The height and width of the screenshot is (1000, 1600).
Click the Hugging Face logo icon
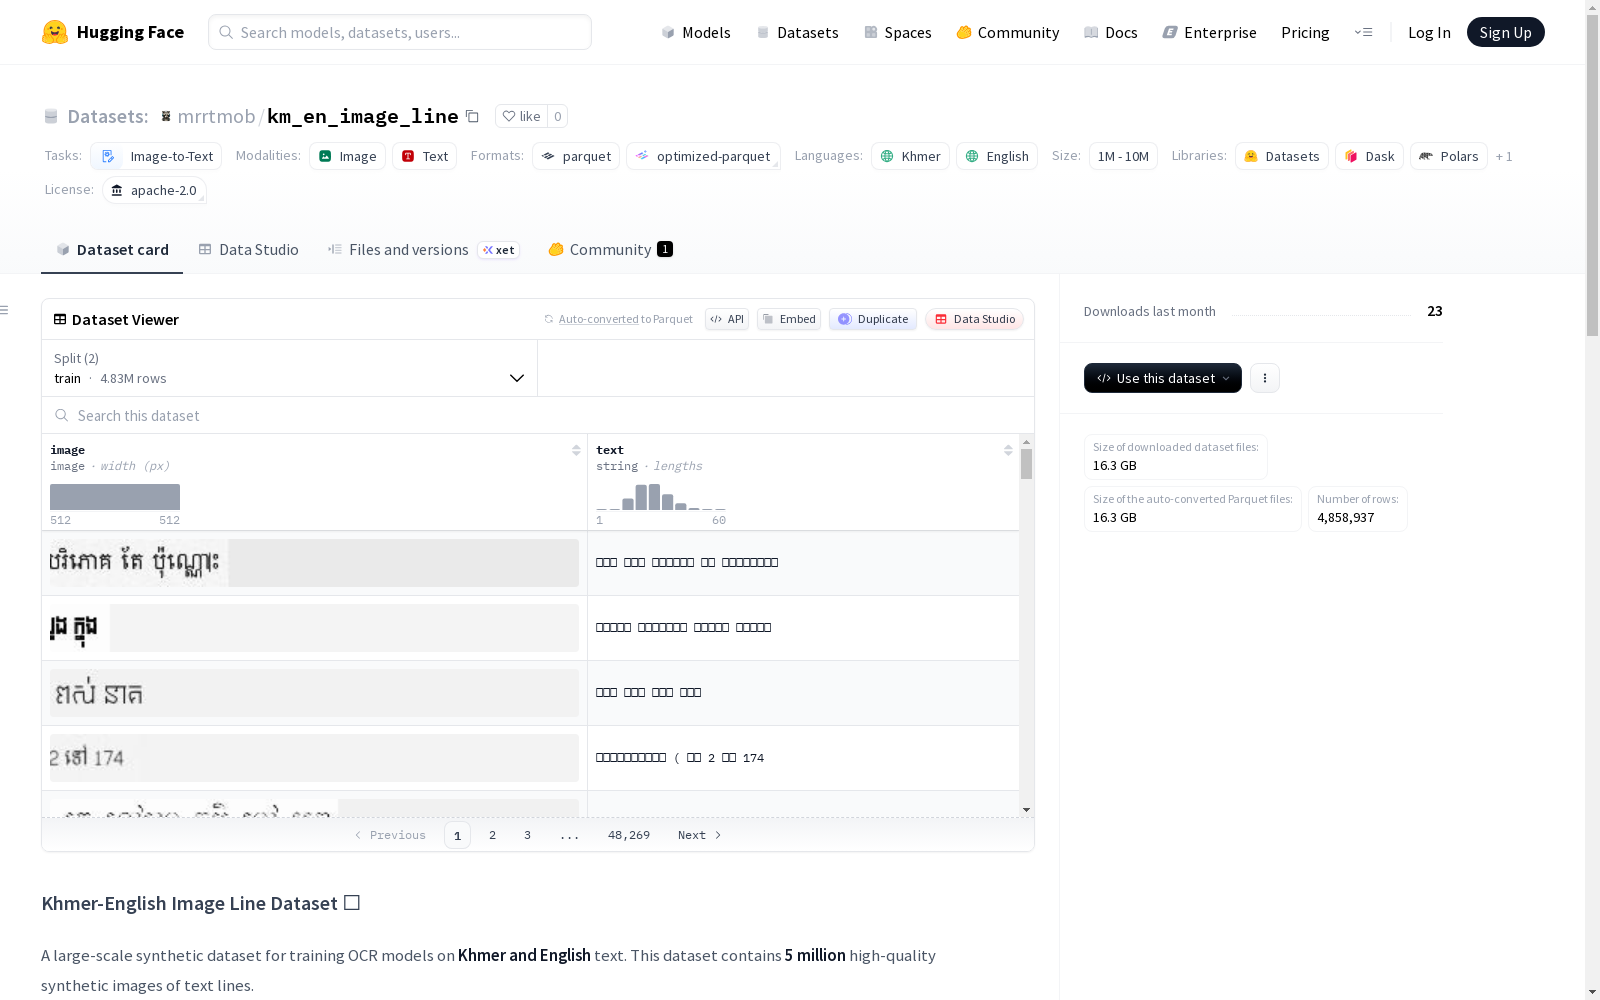[x=55, y=32]
